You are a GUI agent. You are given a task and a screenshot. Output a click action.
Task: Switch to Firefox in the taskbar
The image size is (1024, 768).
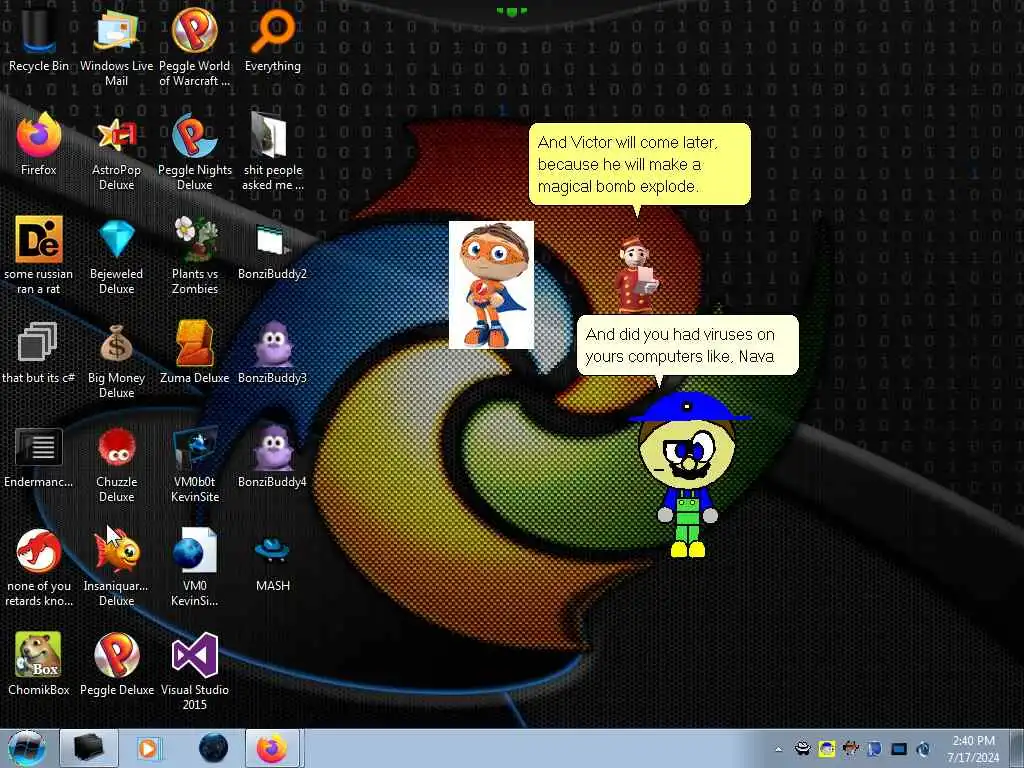click(272, 748)
